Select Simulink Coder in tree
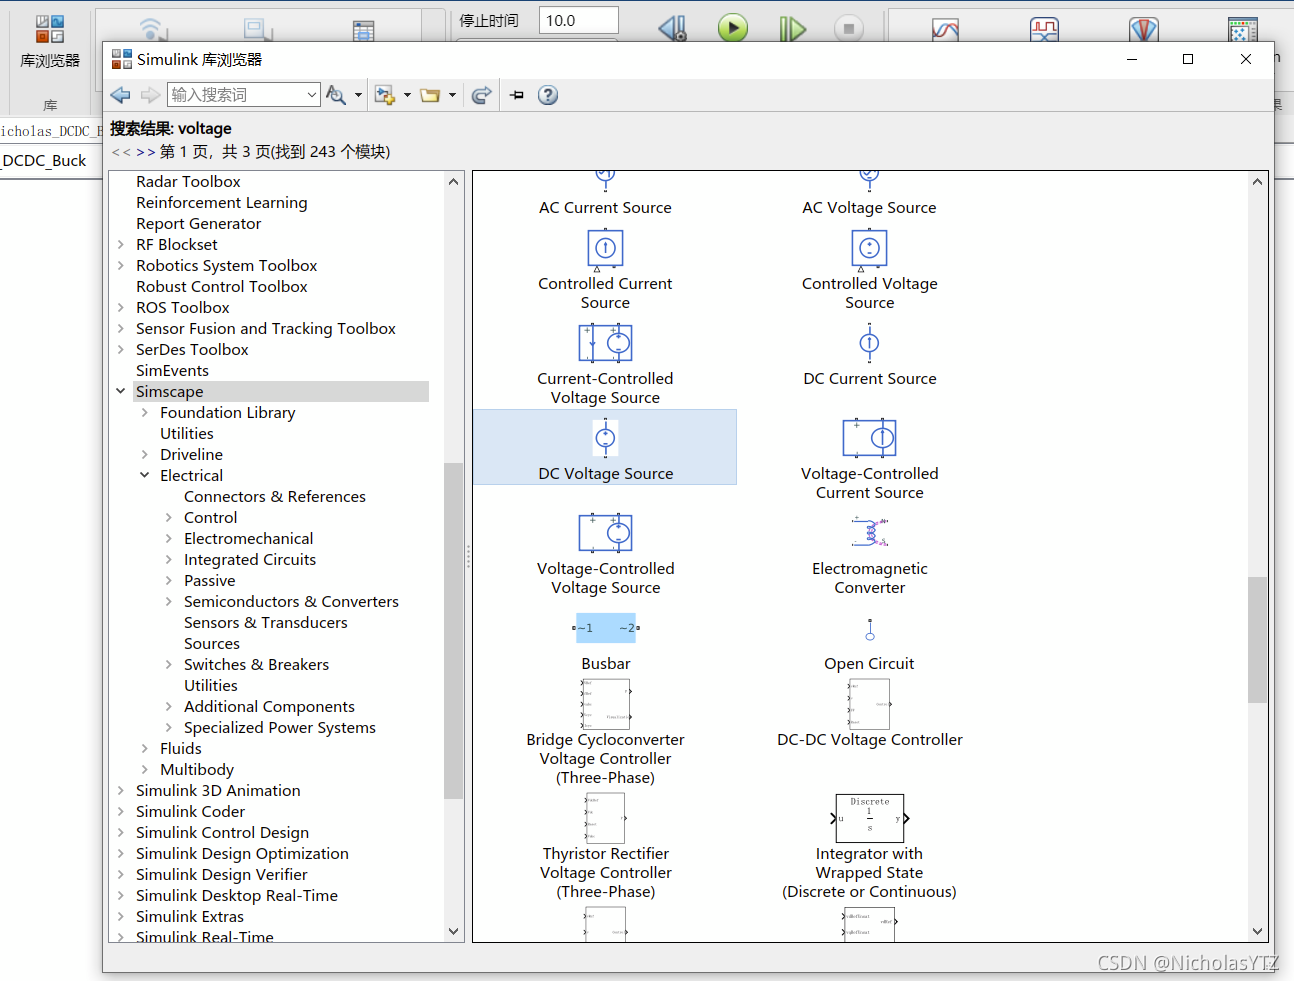Viewport: 1294px width, 981px height. pyautogui.click(x=190, y=811)
